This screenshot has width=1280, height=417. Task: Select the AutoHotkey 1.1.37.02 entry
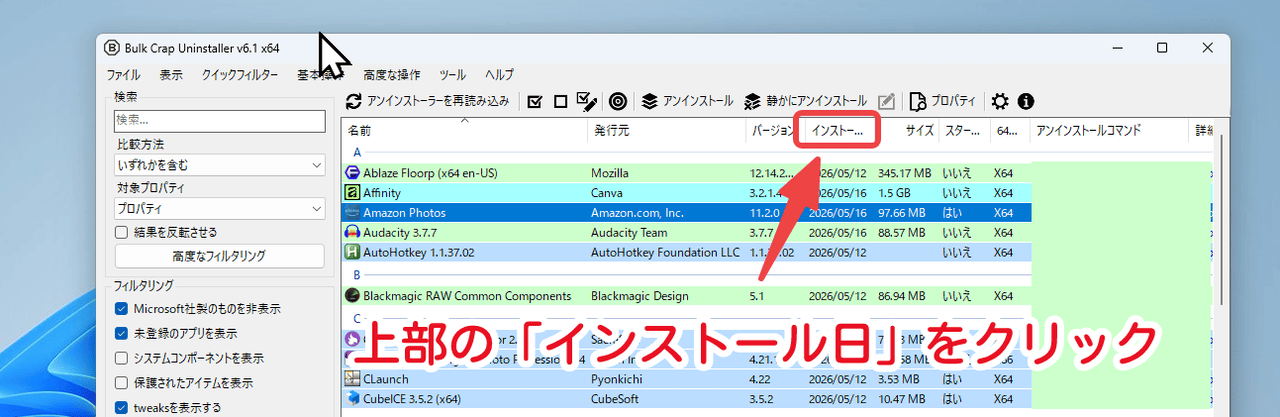(418, 253)
